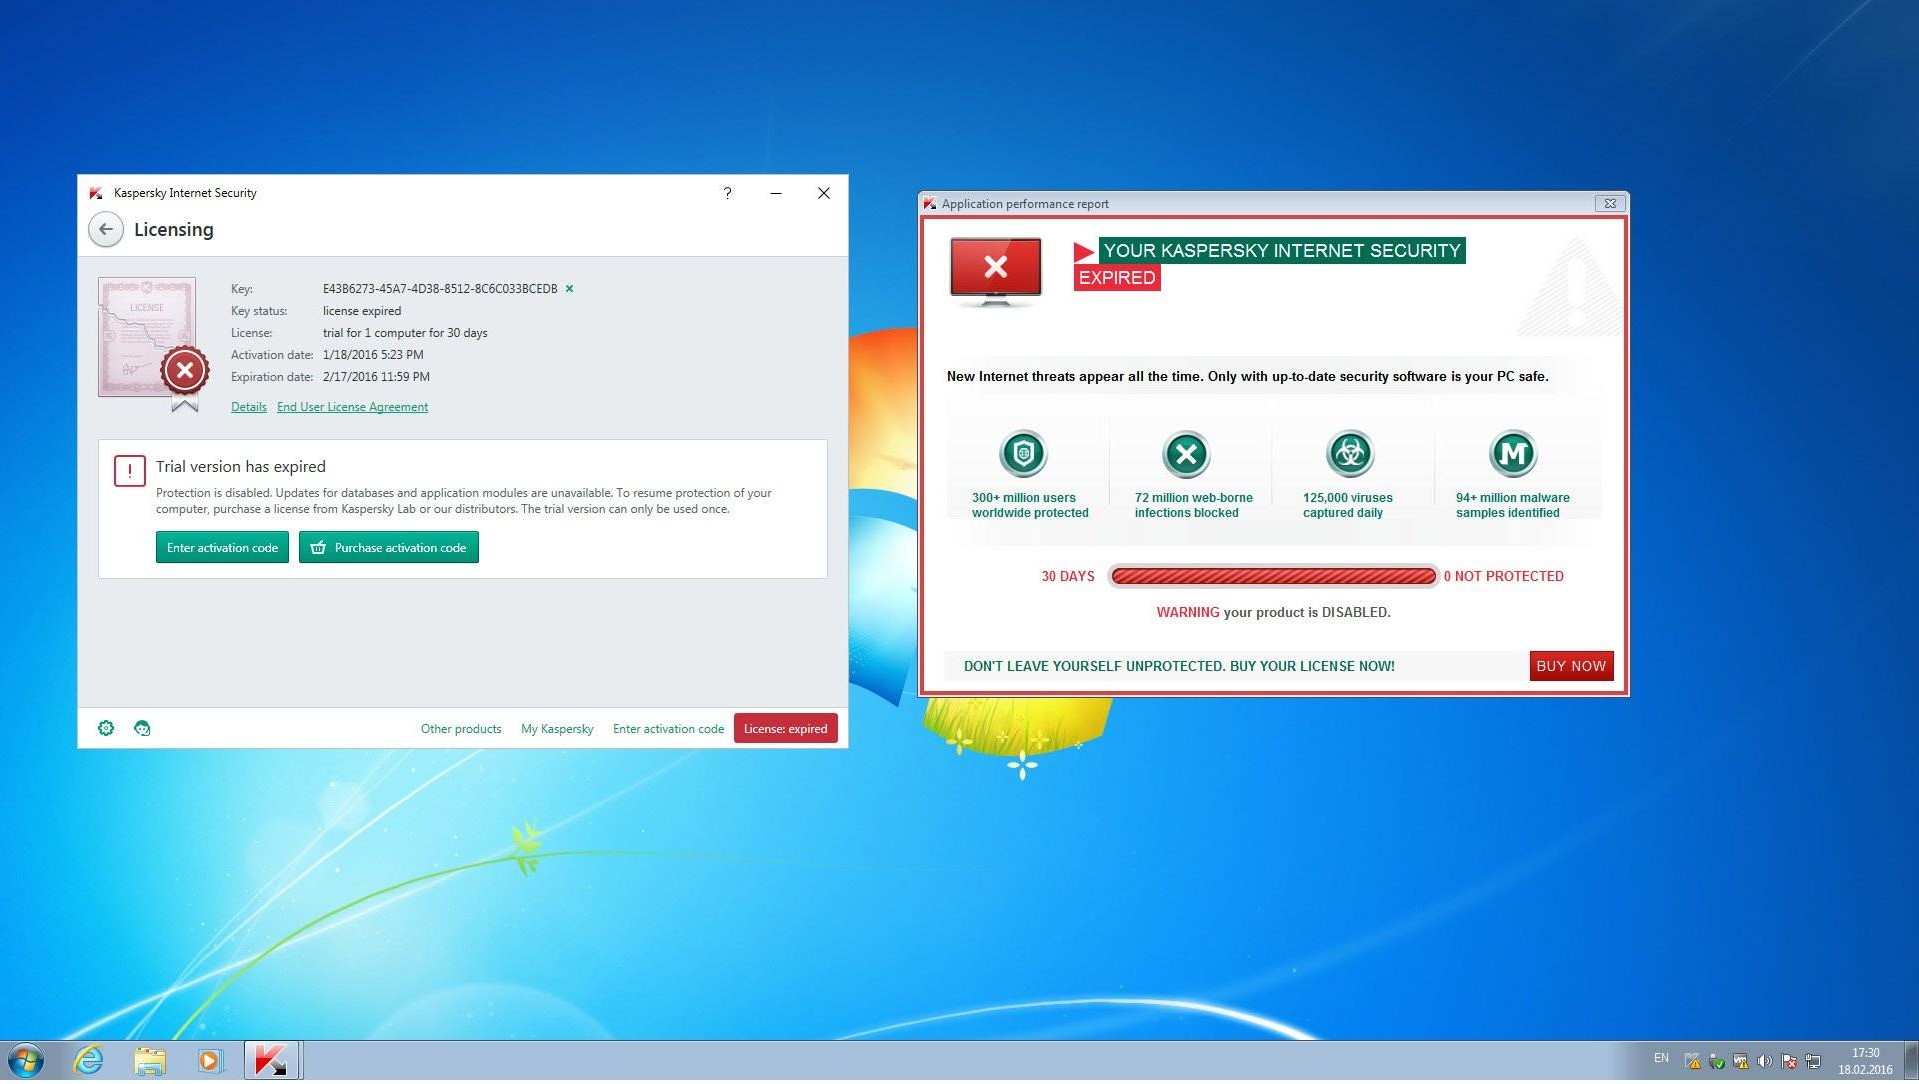Click '0 NOT PROTECTED' label
Viewport: 1919px width, 1084px height.
(x=1503, y=576)
